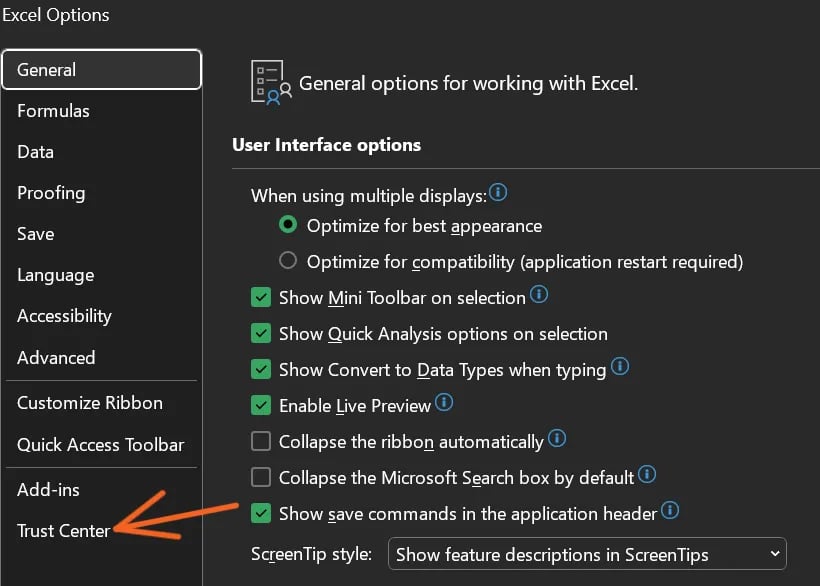Enable Collapse the ribbon automatically checkbox
This screenshot has width=820, height=586.
pos(261,441)
